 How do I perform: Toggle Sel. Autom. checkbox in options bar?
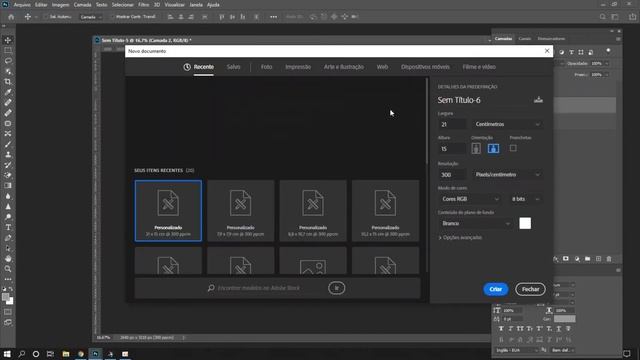[x=45, y=17]
